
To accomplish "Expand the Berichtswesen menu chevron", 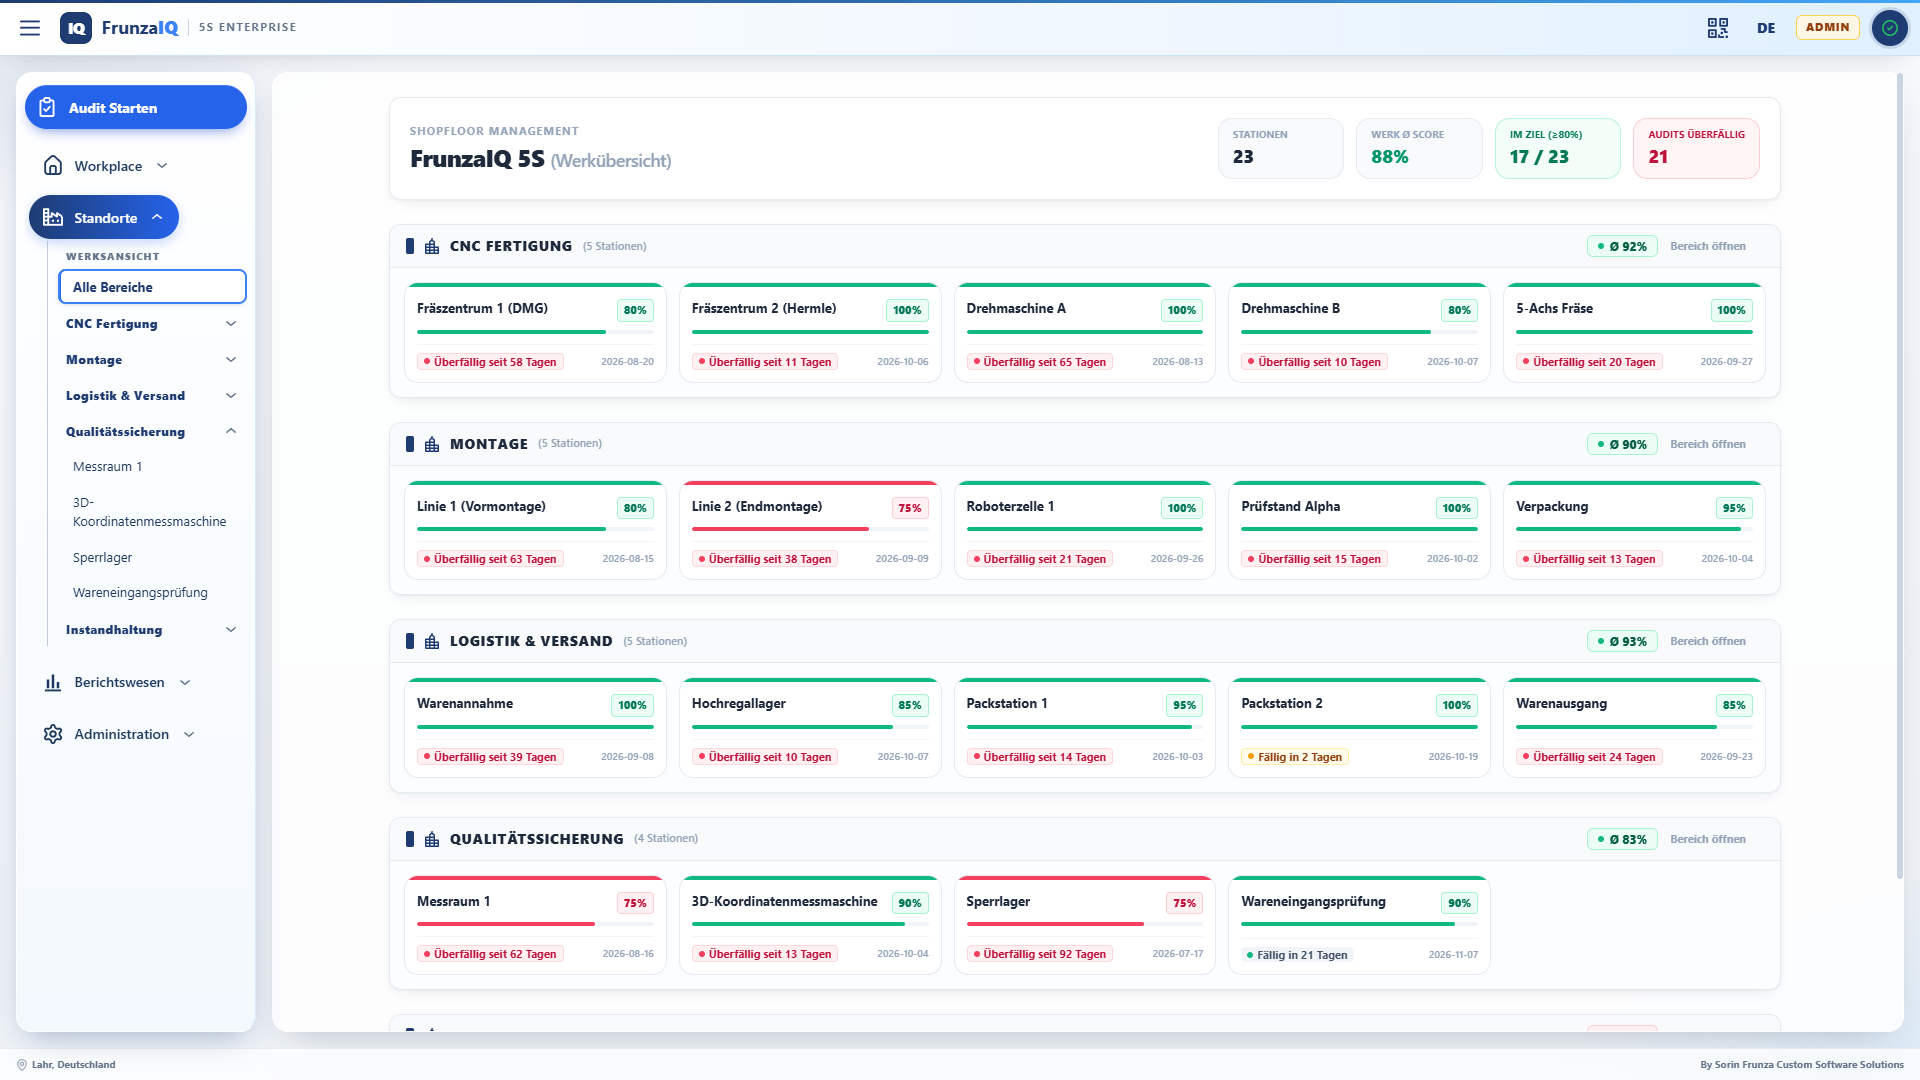I will point(185,682).
